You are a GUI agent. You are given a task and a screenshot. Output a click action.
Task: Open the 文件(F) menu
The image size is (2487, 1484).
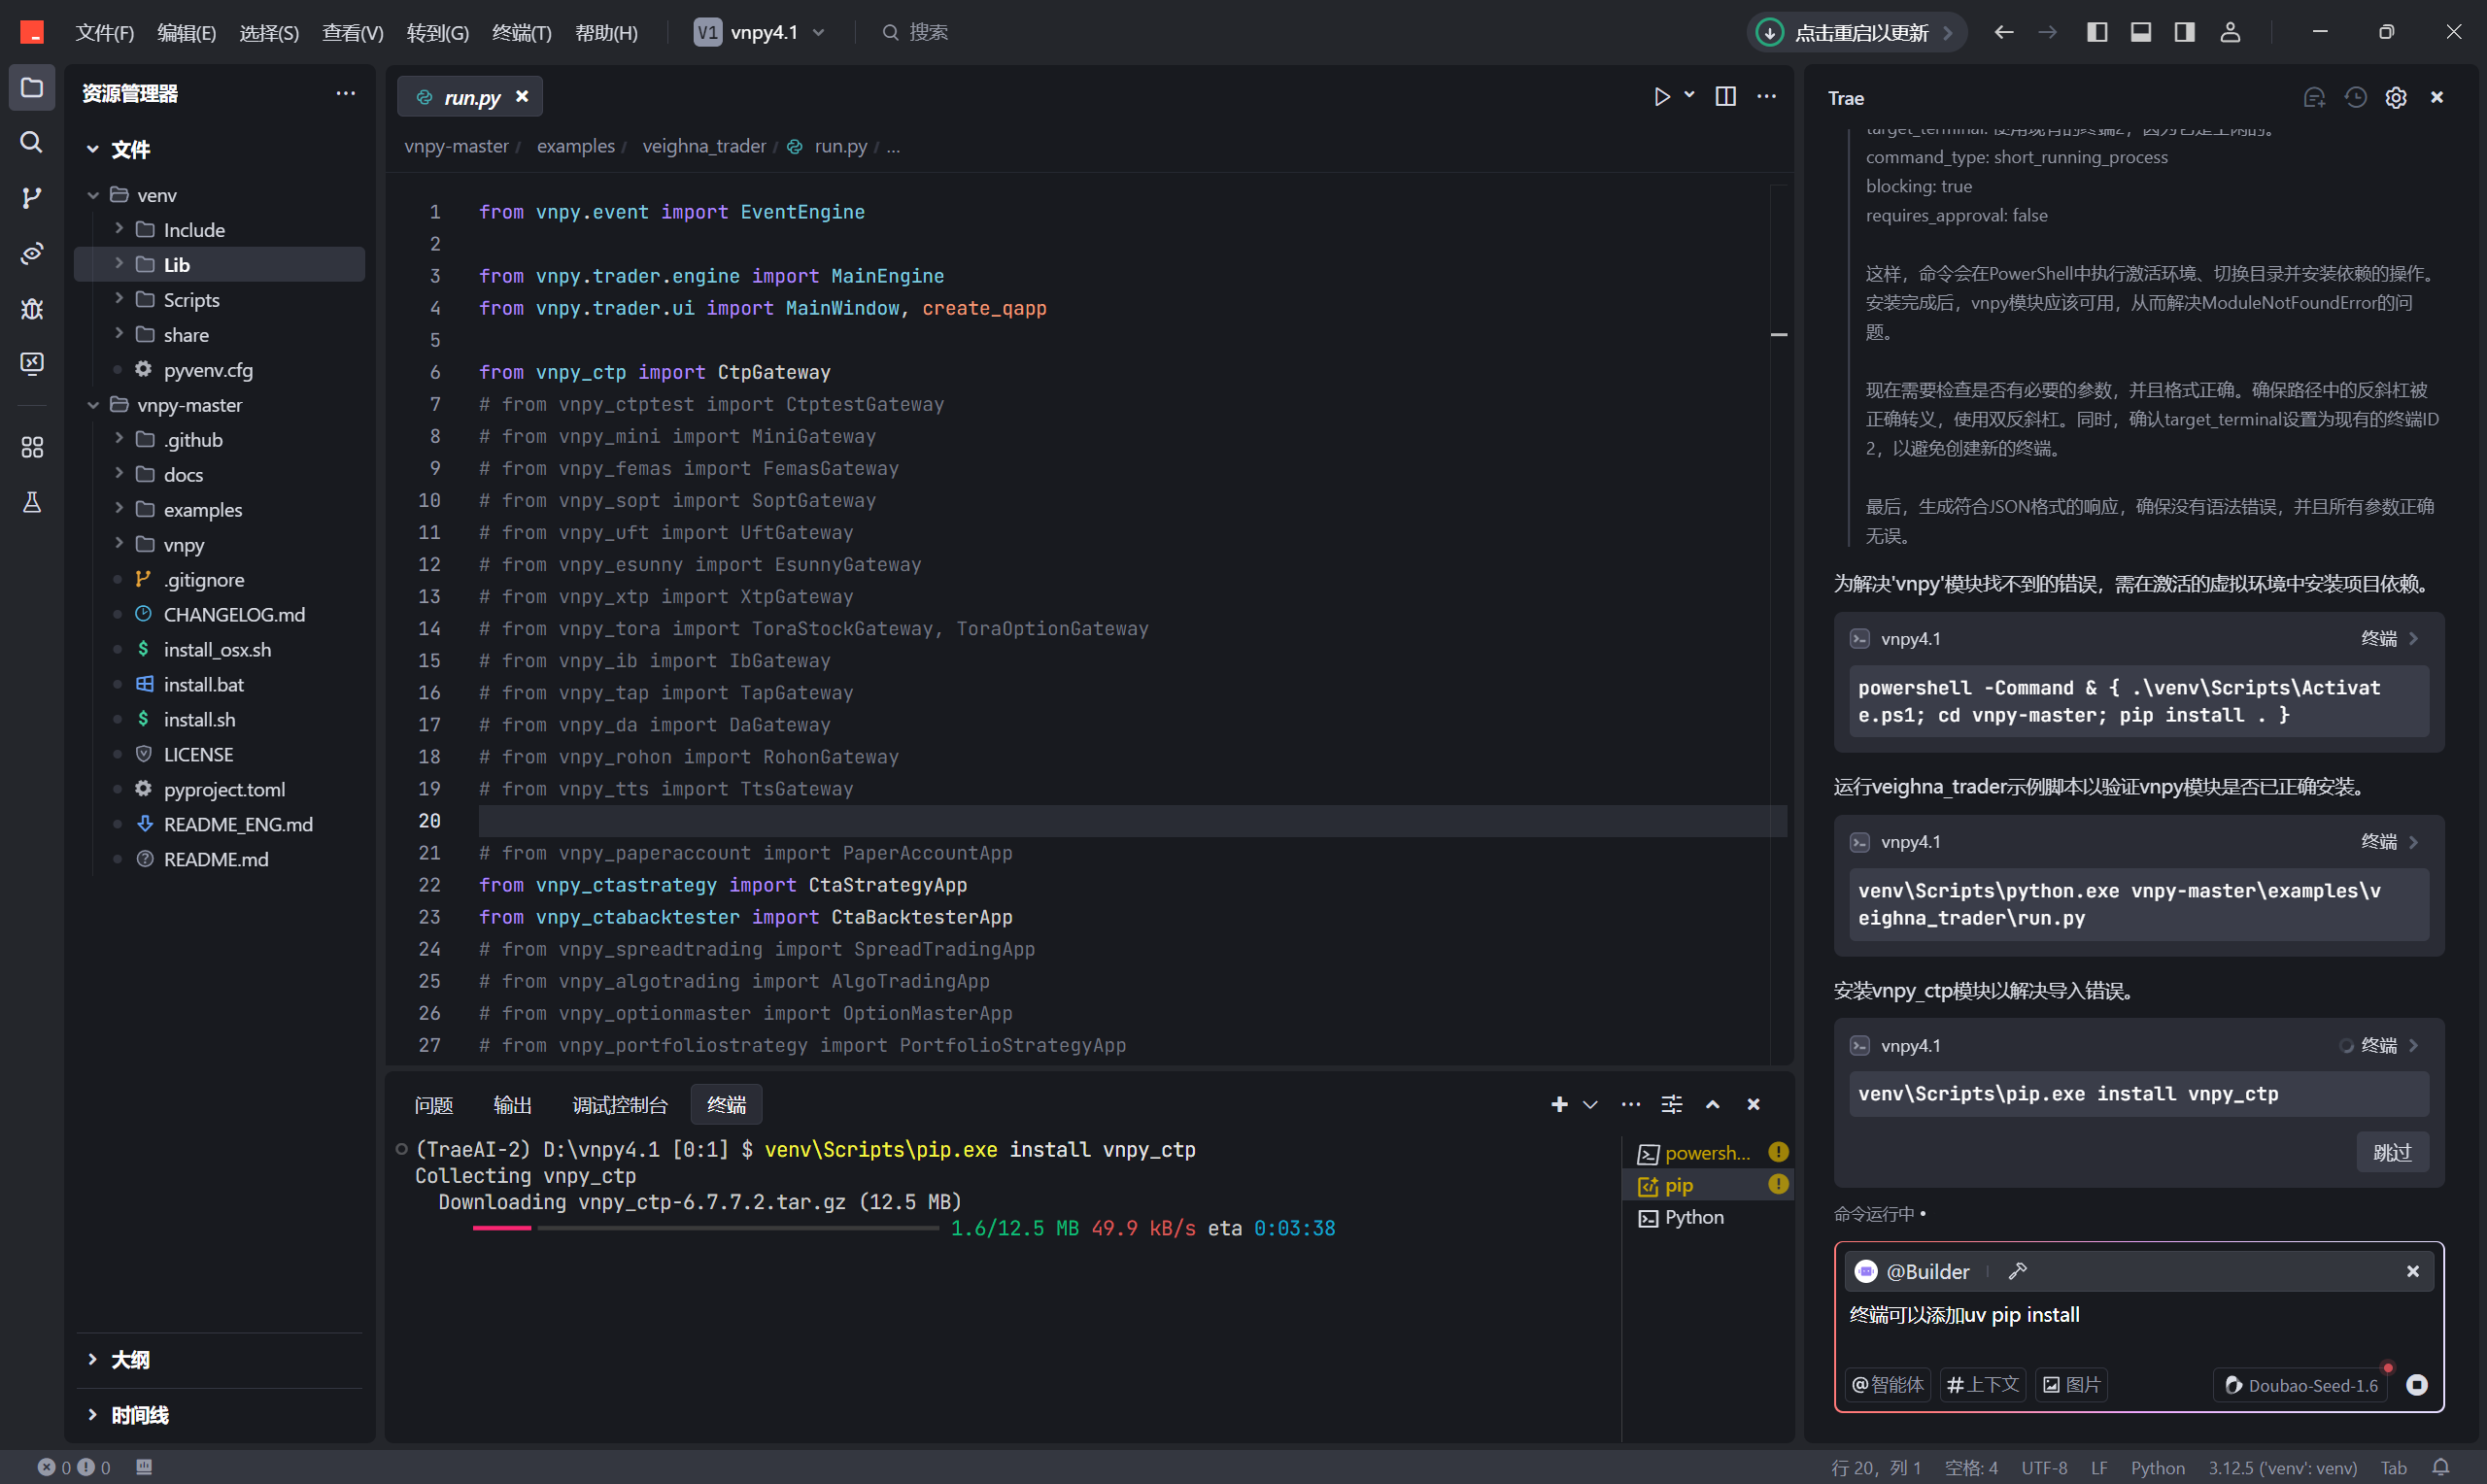[105, 32]
